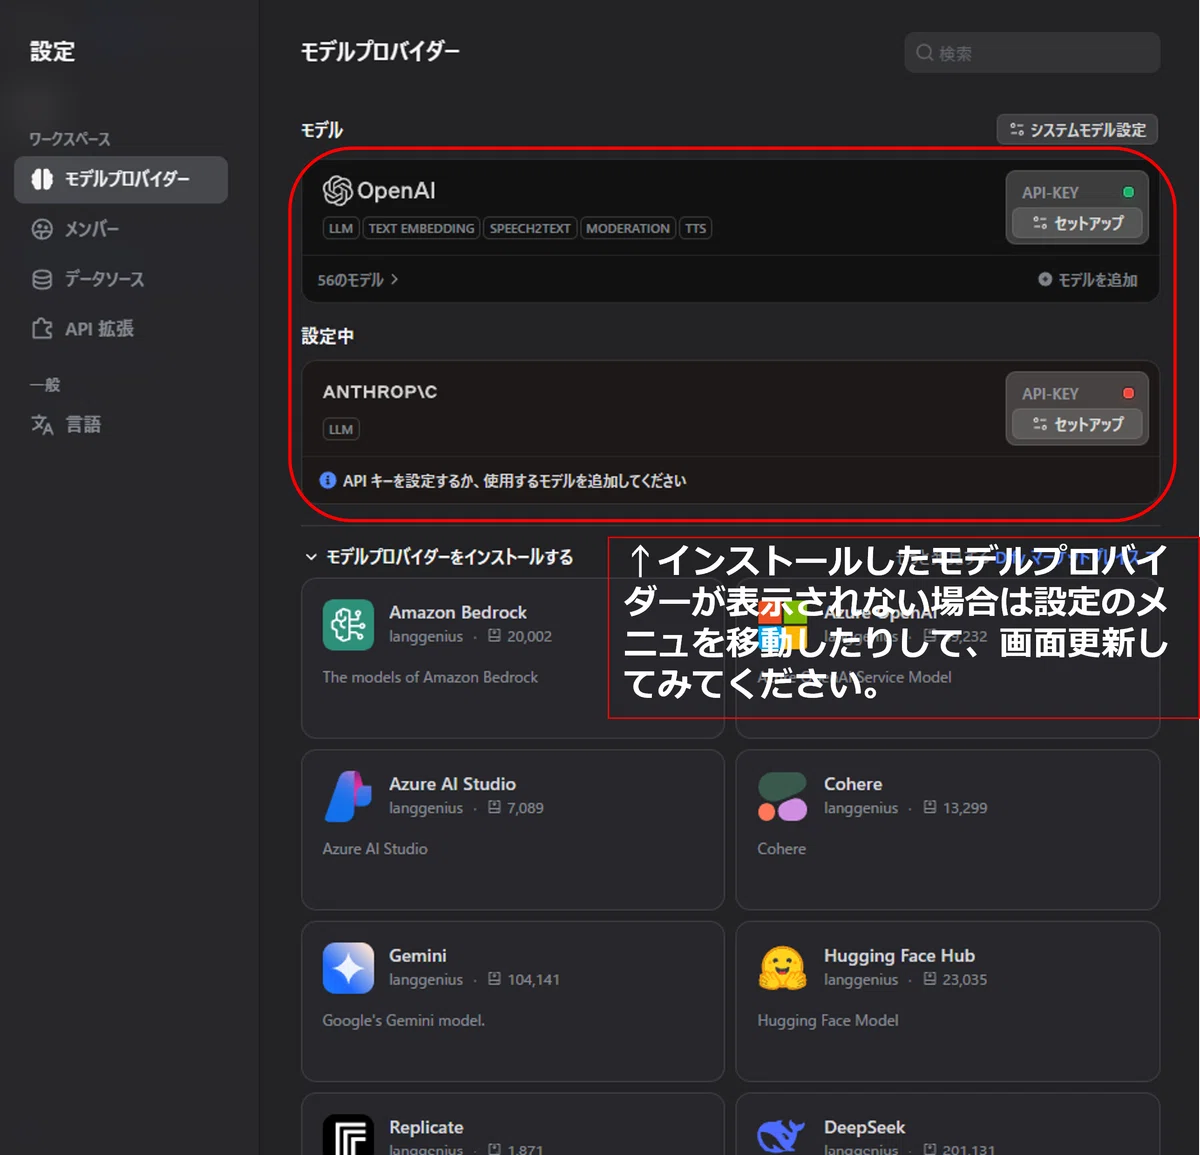Click the database icon beside データソース
Screen dimensions: 1200x1155
42,279
